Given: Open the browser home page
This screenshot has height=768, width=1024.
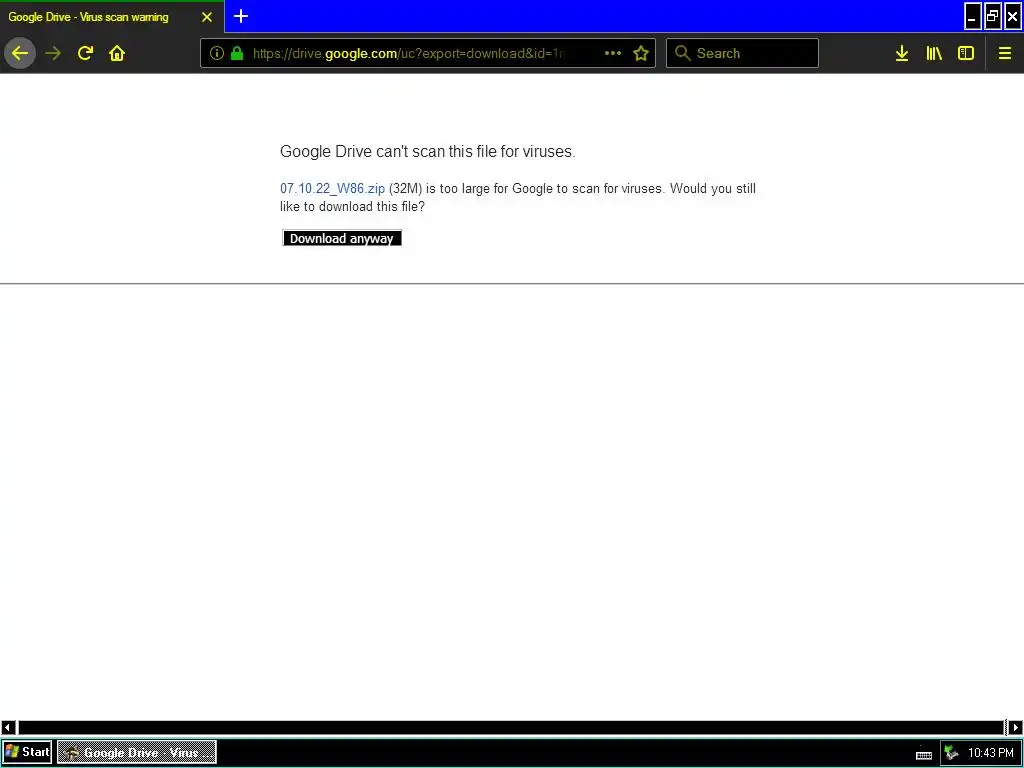Looking at the screenshot, I should [117, 53].
